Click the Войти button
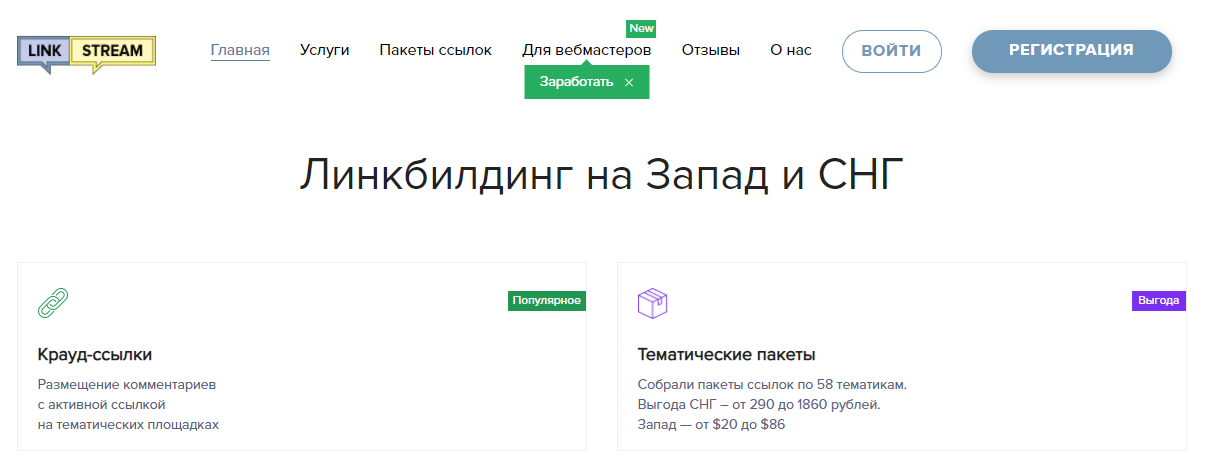Image resolution: width=1217 pixels, height=470 pixels. pyautogui.click(x=892, y=51)
